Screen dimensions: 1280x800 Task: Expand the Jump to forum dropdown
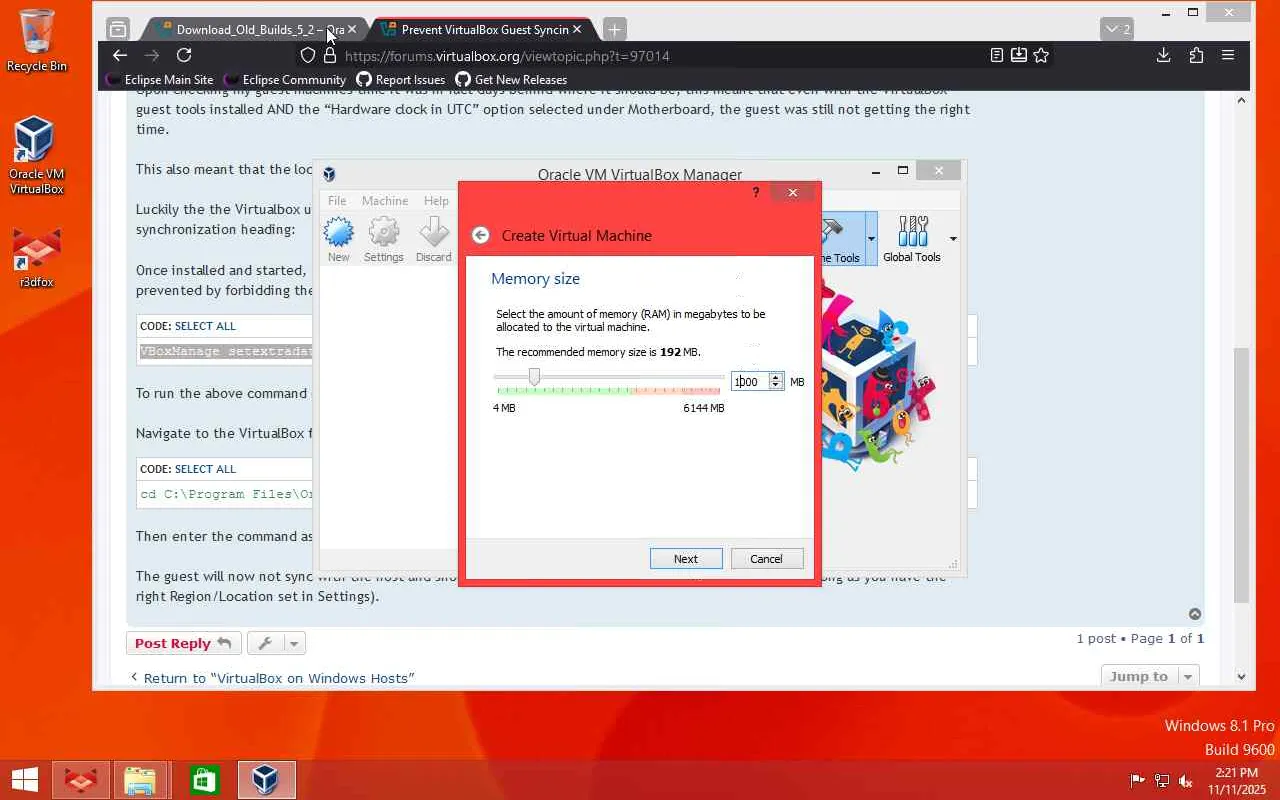click(1150, 677)
